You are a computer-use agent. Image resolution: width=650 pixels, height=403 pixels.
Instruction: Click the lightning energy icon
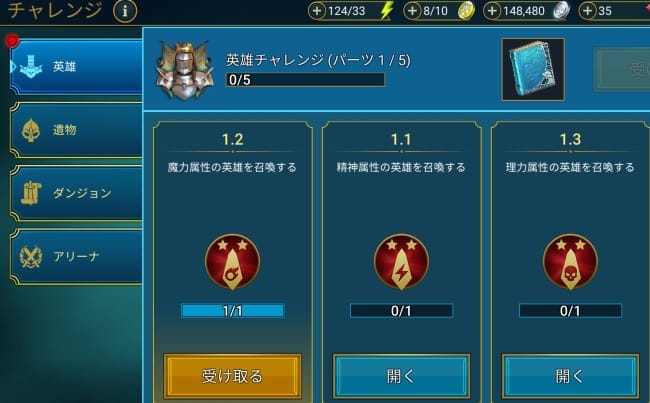coord(387,11)
